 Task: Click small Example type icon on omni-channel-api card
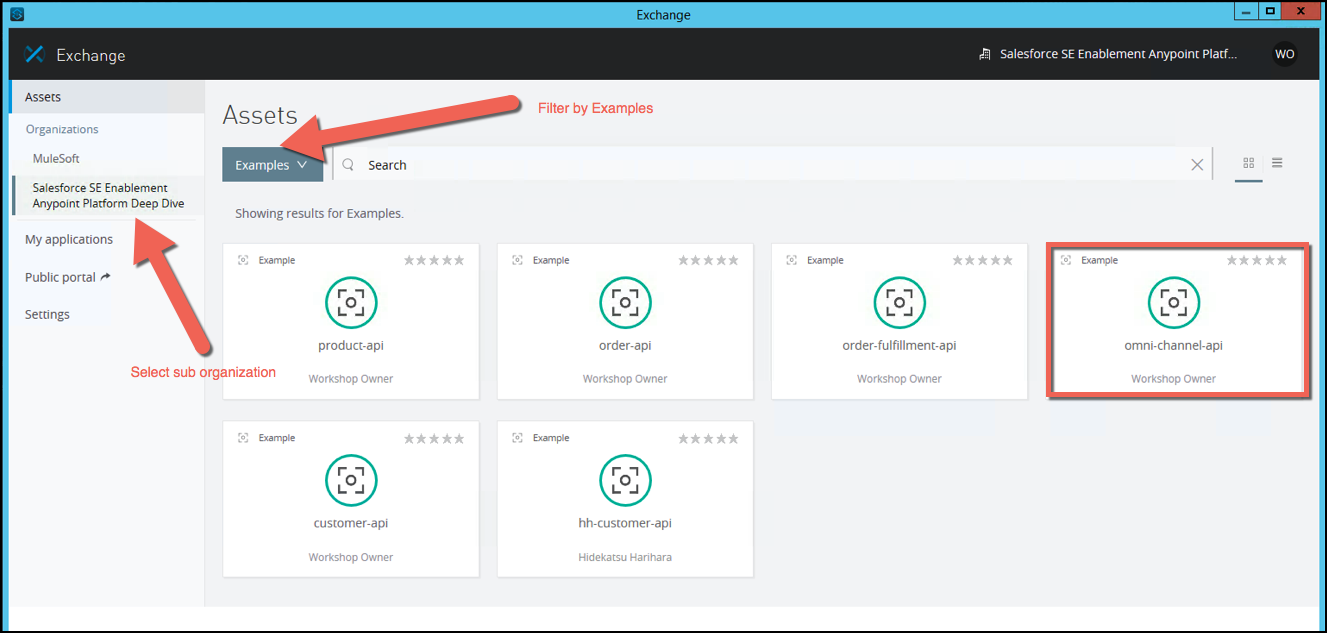[1065, 260]
